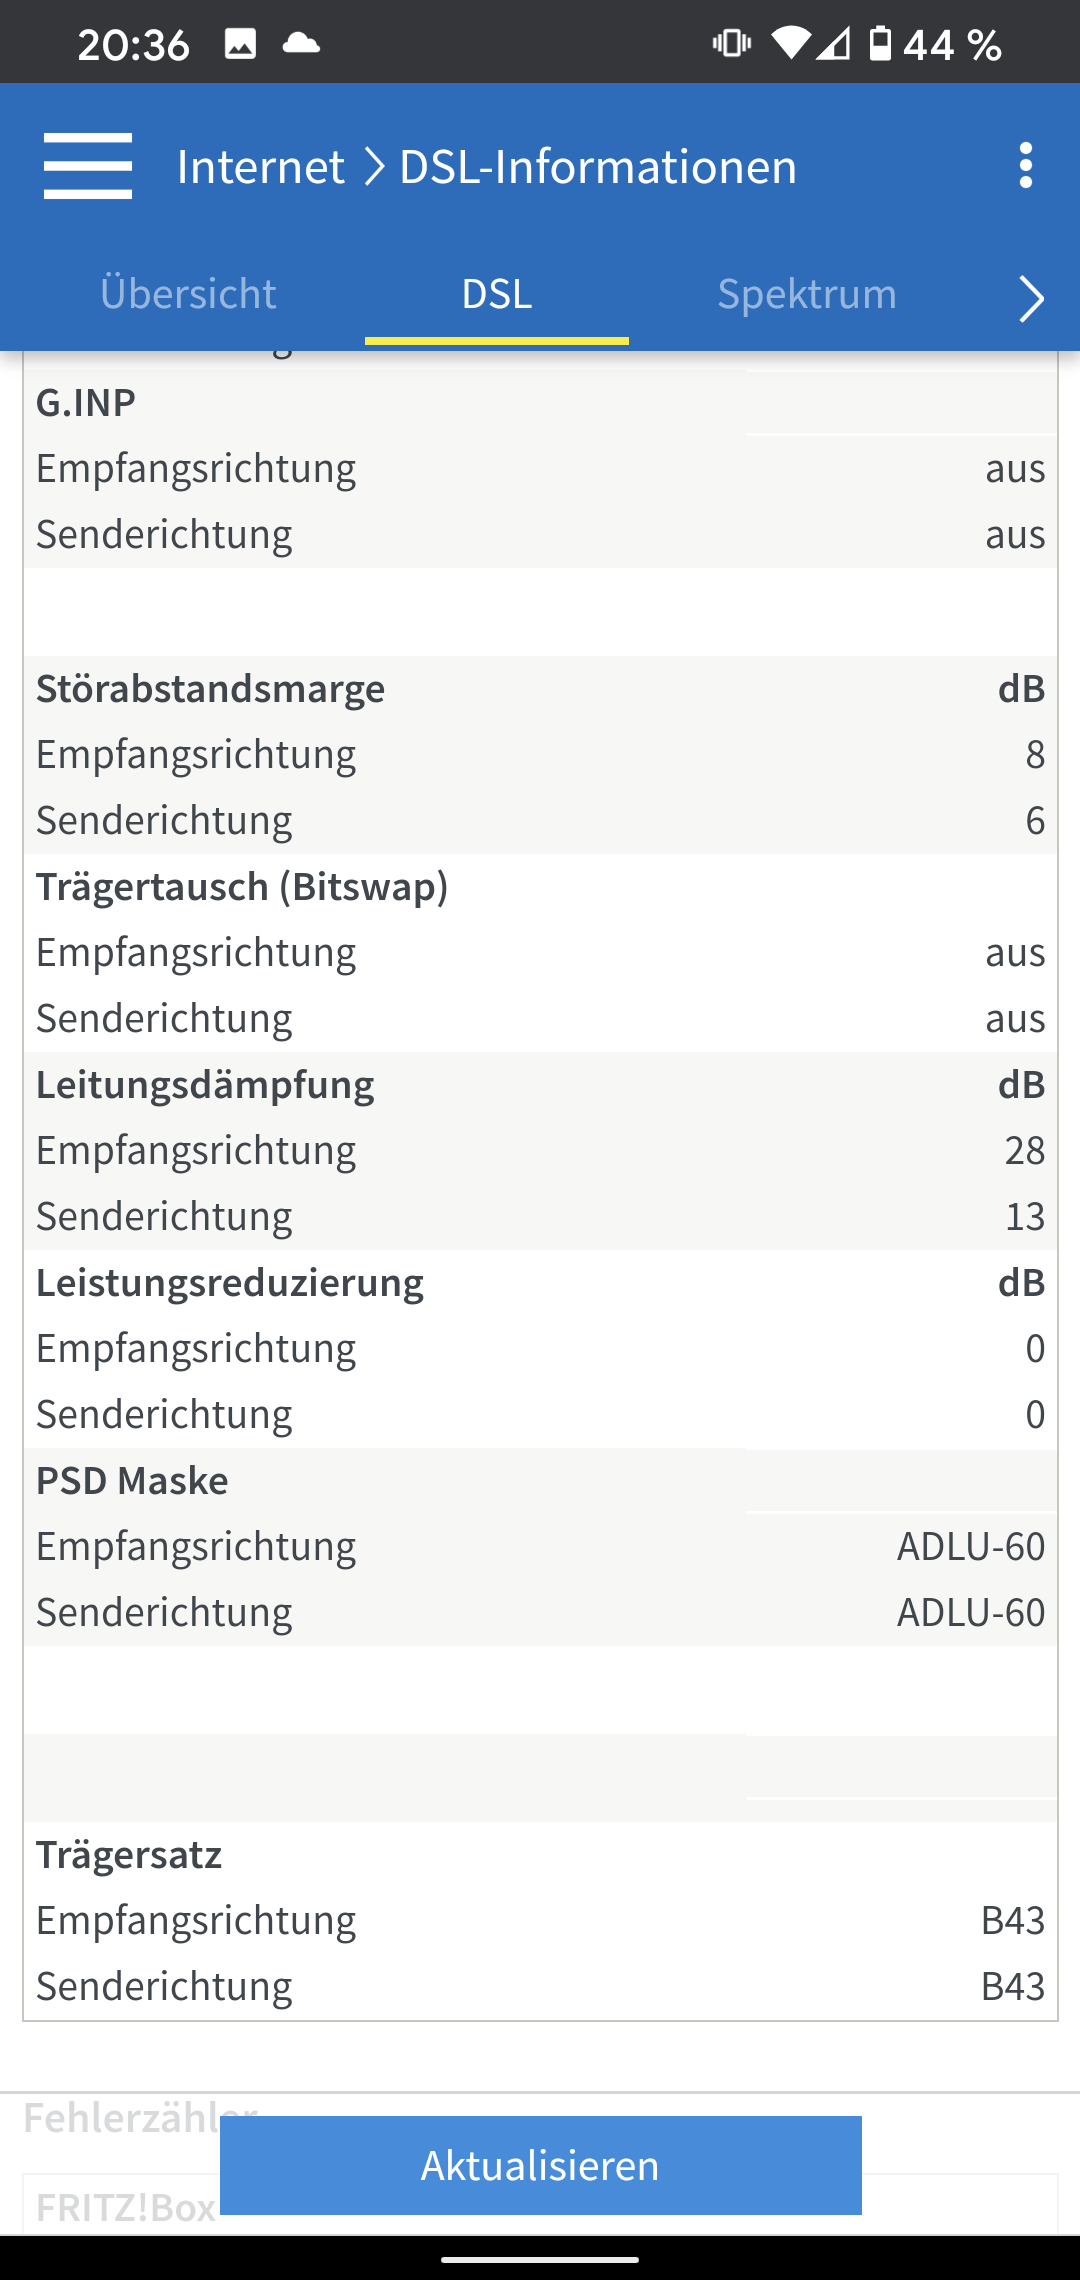Tap the Leitungsdämpfung section header
1080x2280 pixels.
tap(205, 1085)
